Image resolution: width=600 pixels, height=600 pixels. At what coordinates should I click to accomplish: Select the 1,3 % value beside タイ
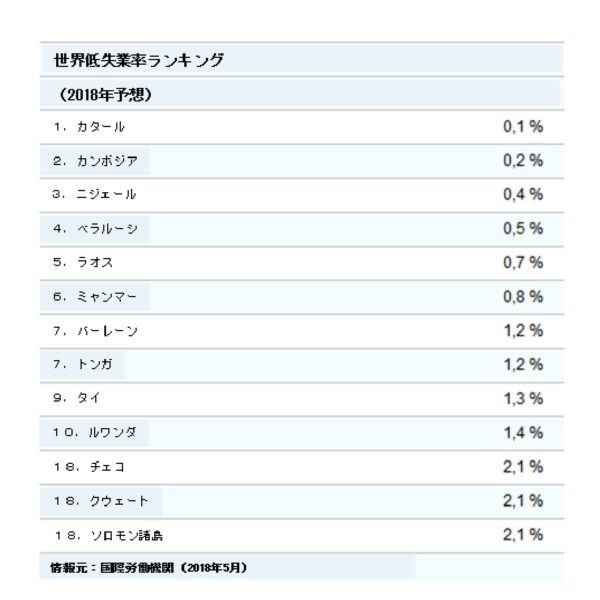coord(523,399)
